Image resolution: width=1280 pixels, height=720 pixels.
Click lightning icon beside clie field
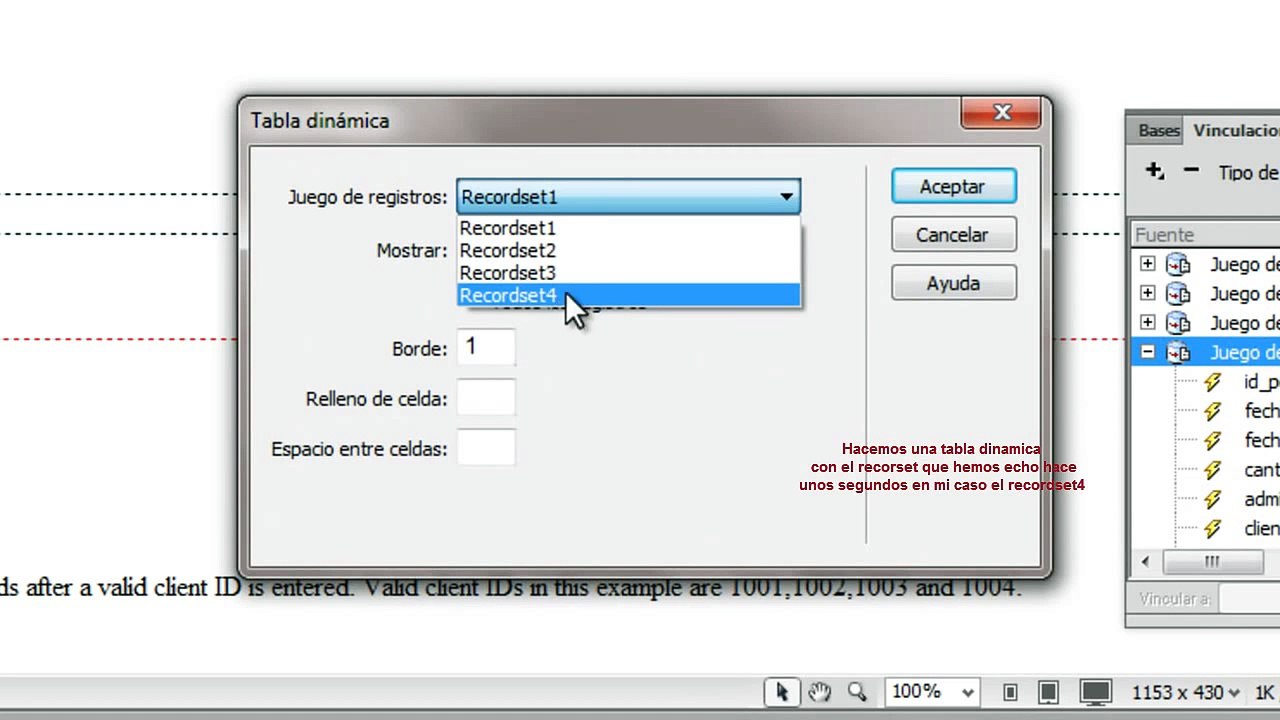click(x=1212, y=528)
